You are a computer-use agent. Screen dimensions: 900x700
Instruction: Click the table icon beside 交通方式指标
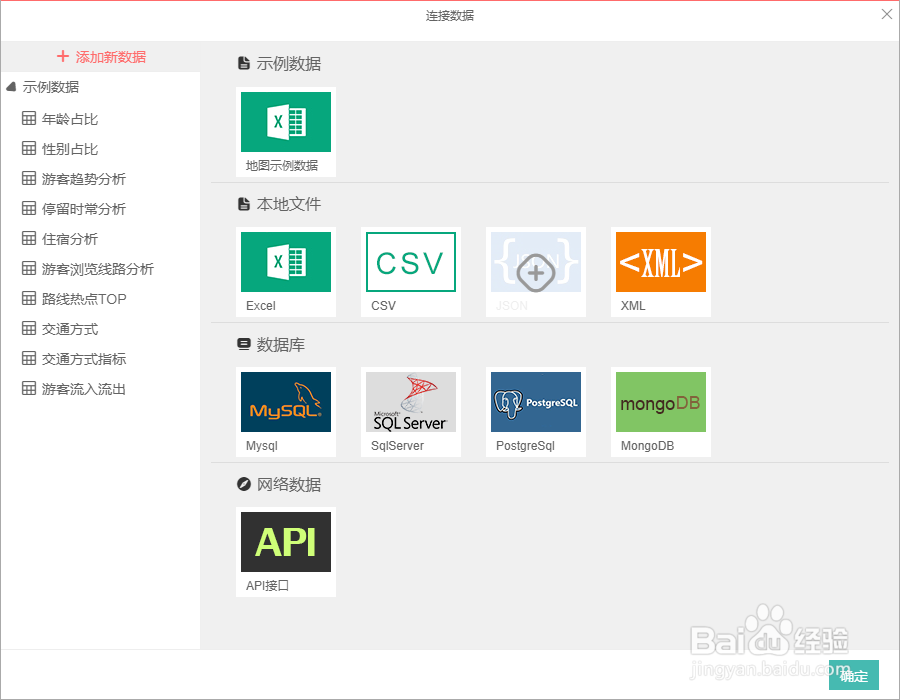click(x=29, y=358)
